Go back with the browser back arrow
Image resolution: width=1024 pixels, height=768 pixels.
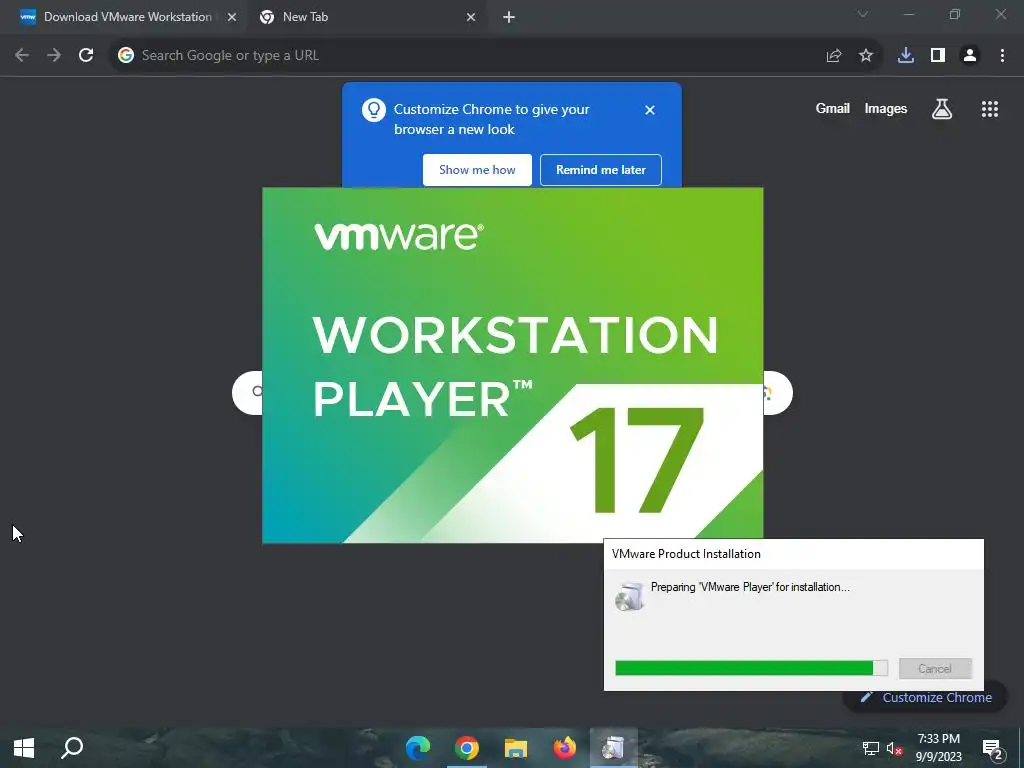click(x=22, y=56)
